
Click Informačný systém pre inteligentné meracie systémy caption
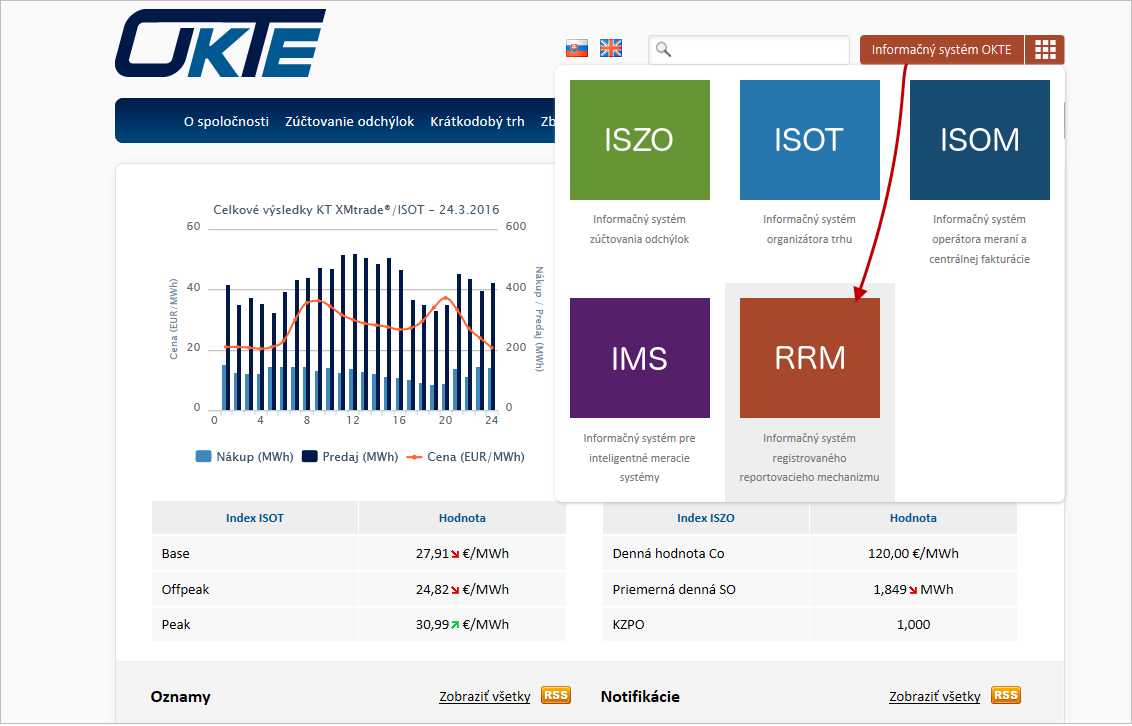pyautogui.click(x=640, y=458)
